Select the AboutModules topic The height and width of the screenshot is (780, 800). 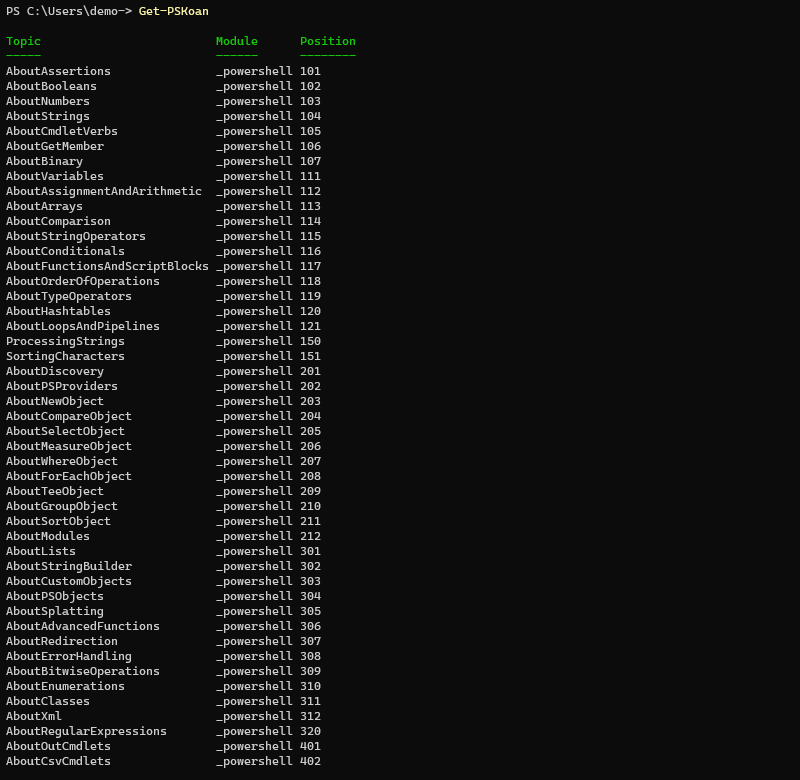point(48,536)
